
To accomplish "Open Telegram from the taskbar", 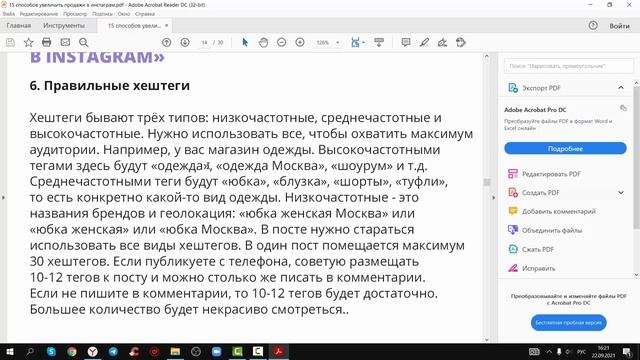I will tap(113, 351).
